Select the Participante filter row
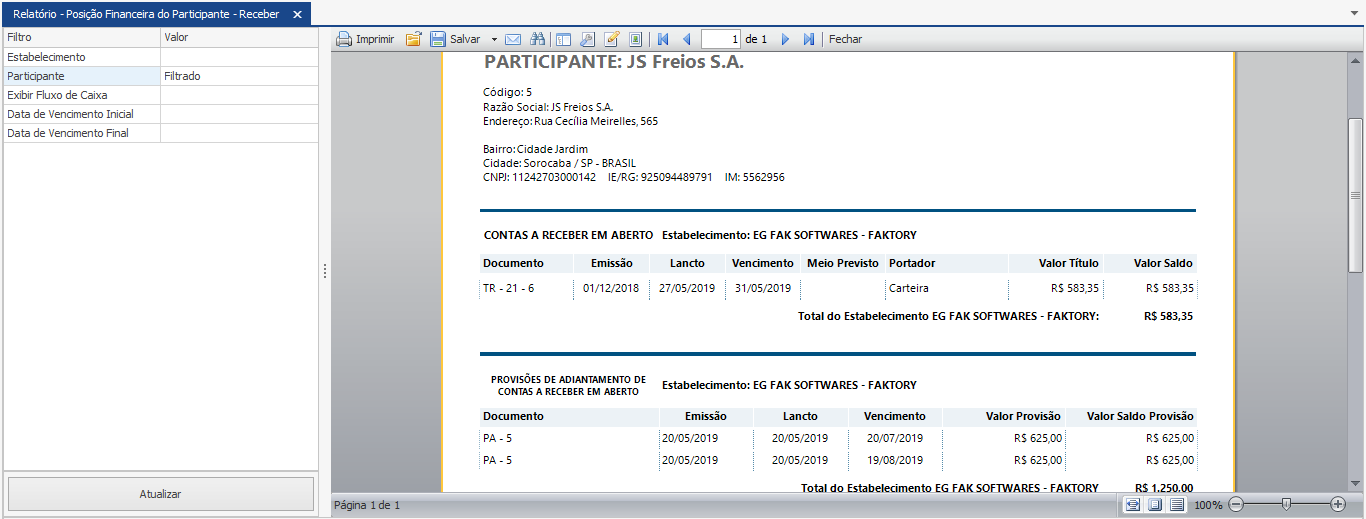 pos(82,76)
